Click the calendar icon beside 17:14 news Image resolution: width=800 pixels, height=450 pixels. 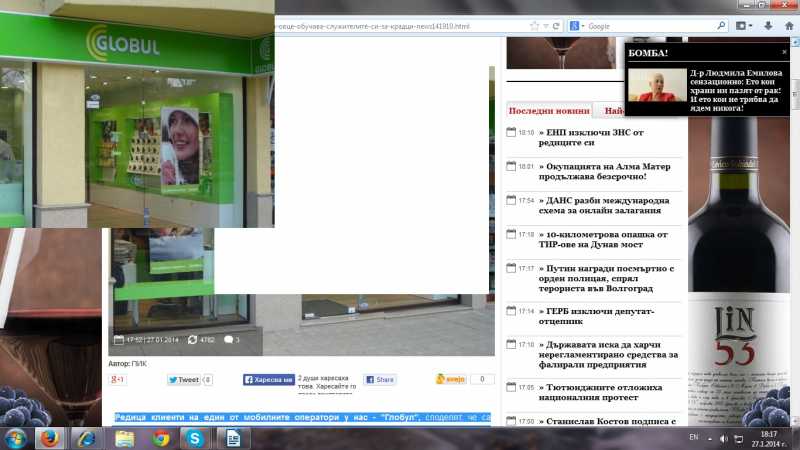(511, 311)
